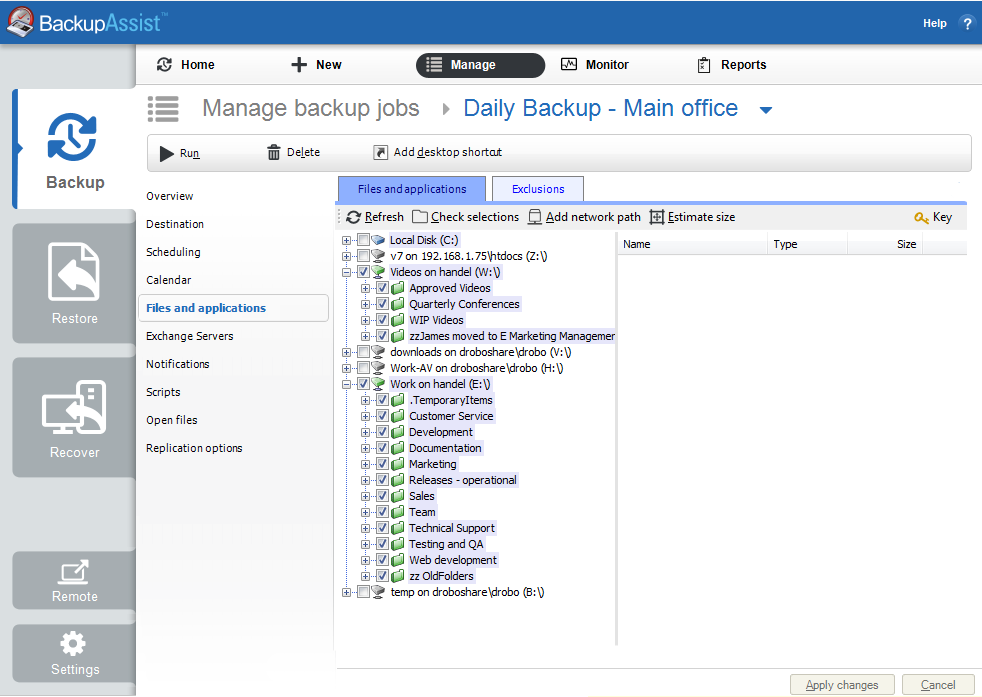
Task: Click the Add network path icon
Action: tap(534, 217)
